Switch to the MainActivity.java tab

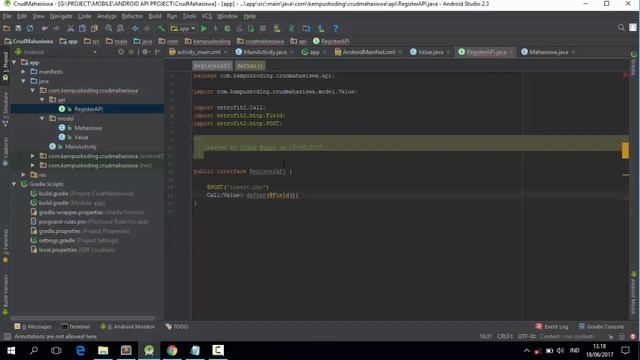coord(265,52)
